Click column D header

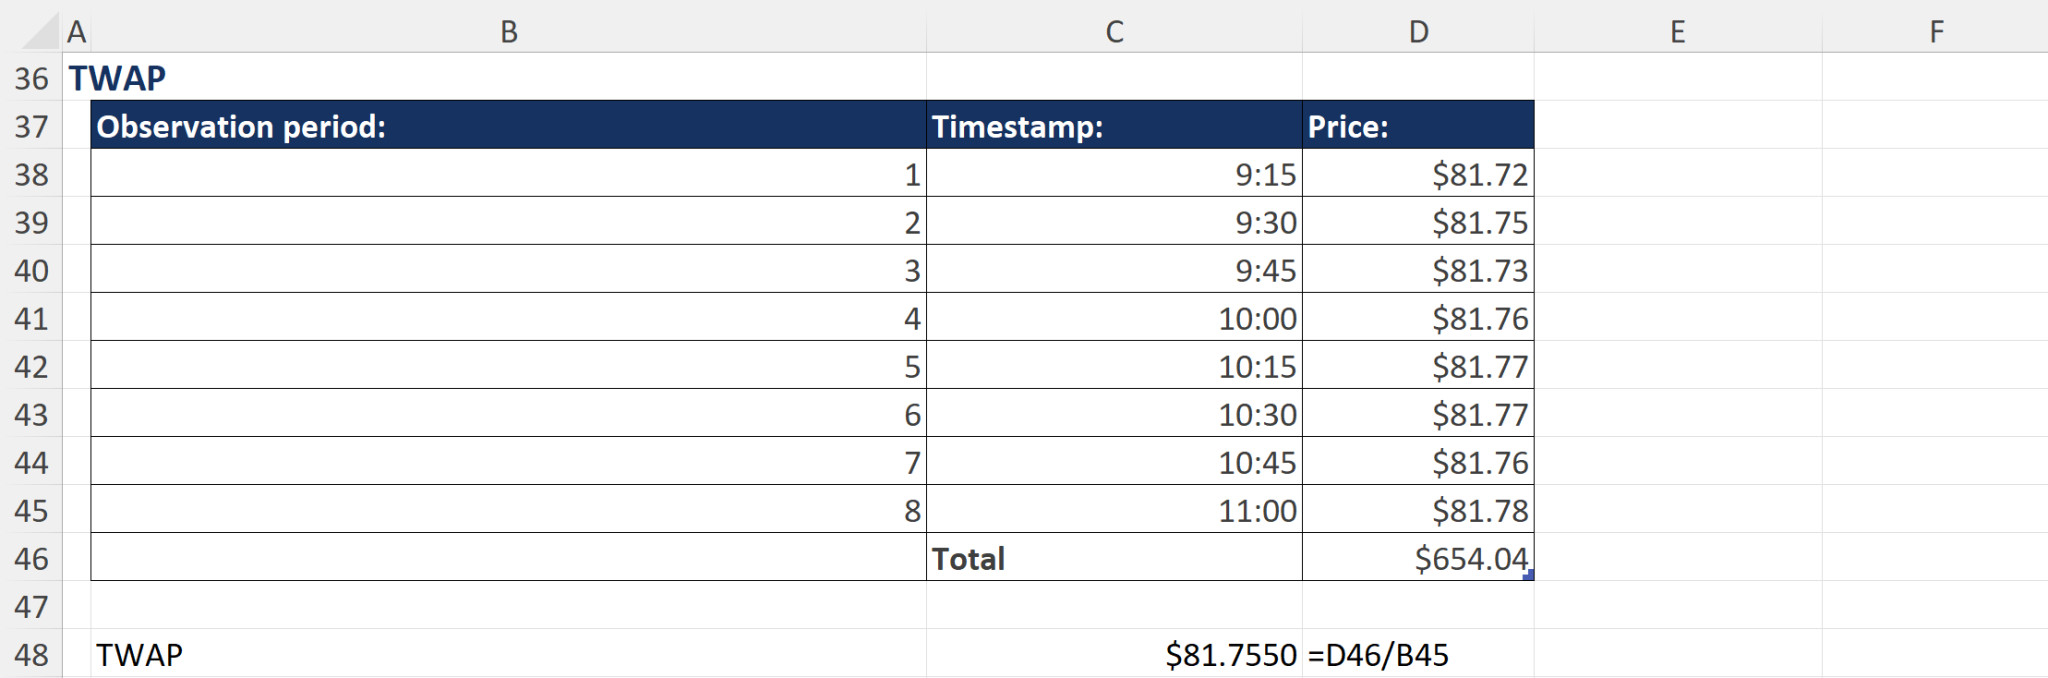click(1418, 32)
